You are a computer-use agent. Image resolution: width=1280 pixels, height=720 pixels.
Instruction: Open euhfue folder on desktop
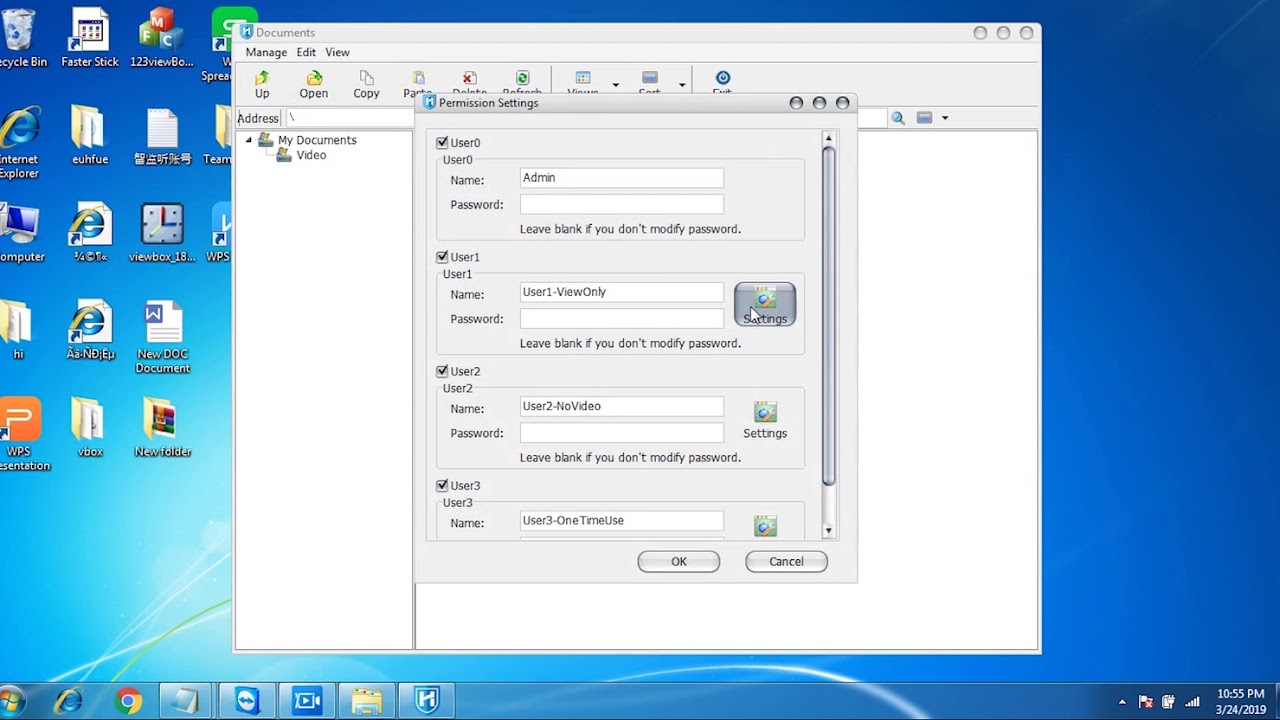pyautogui.click(x=90, y=136)
